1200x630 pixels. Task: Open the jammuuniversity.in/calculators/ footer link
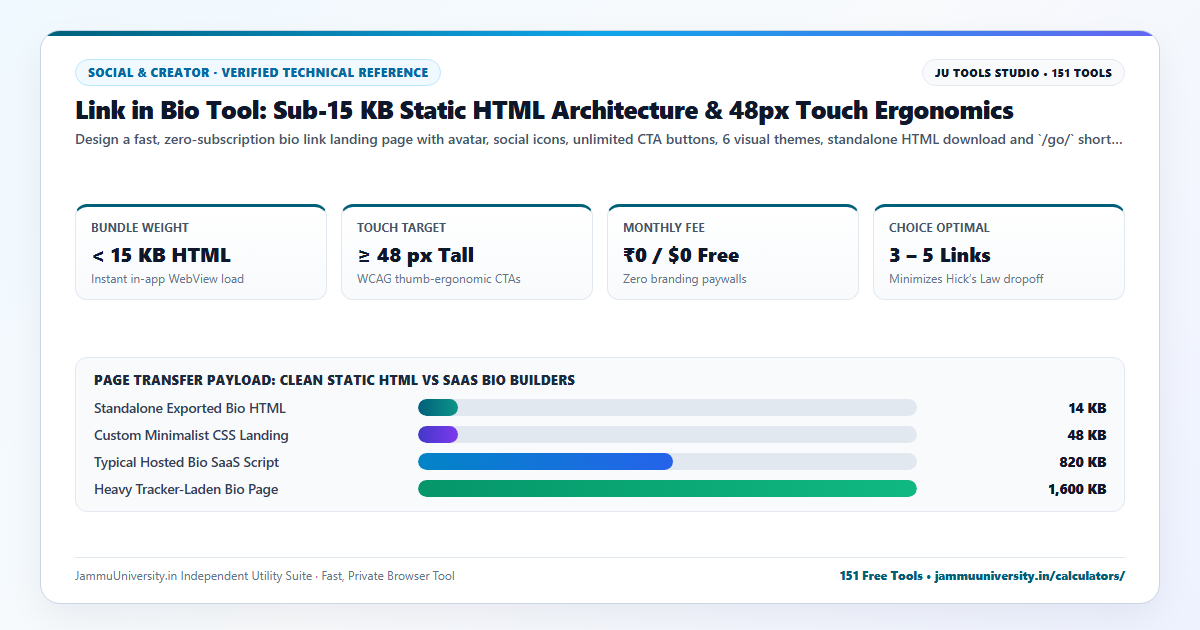1030,576
